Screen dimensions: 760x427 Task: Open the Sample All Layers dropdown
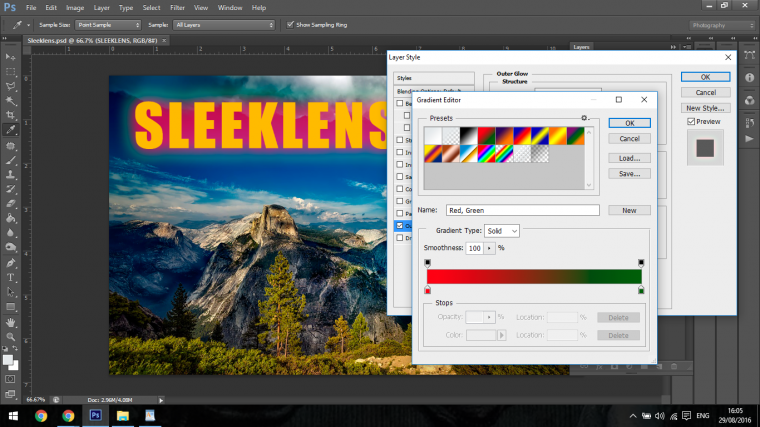pos(224,25)
